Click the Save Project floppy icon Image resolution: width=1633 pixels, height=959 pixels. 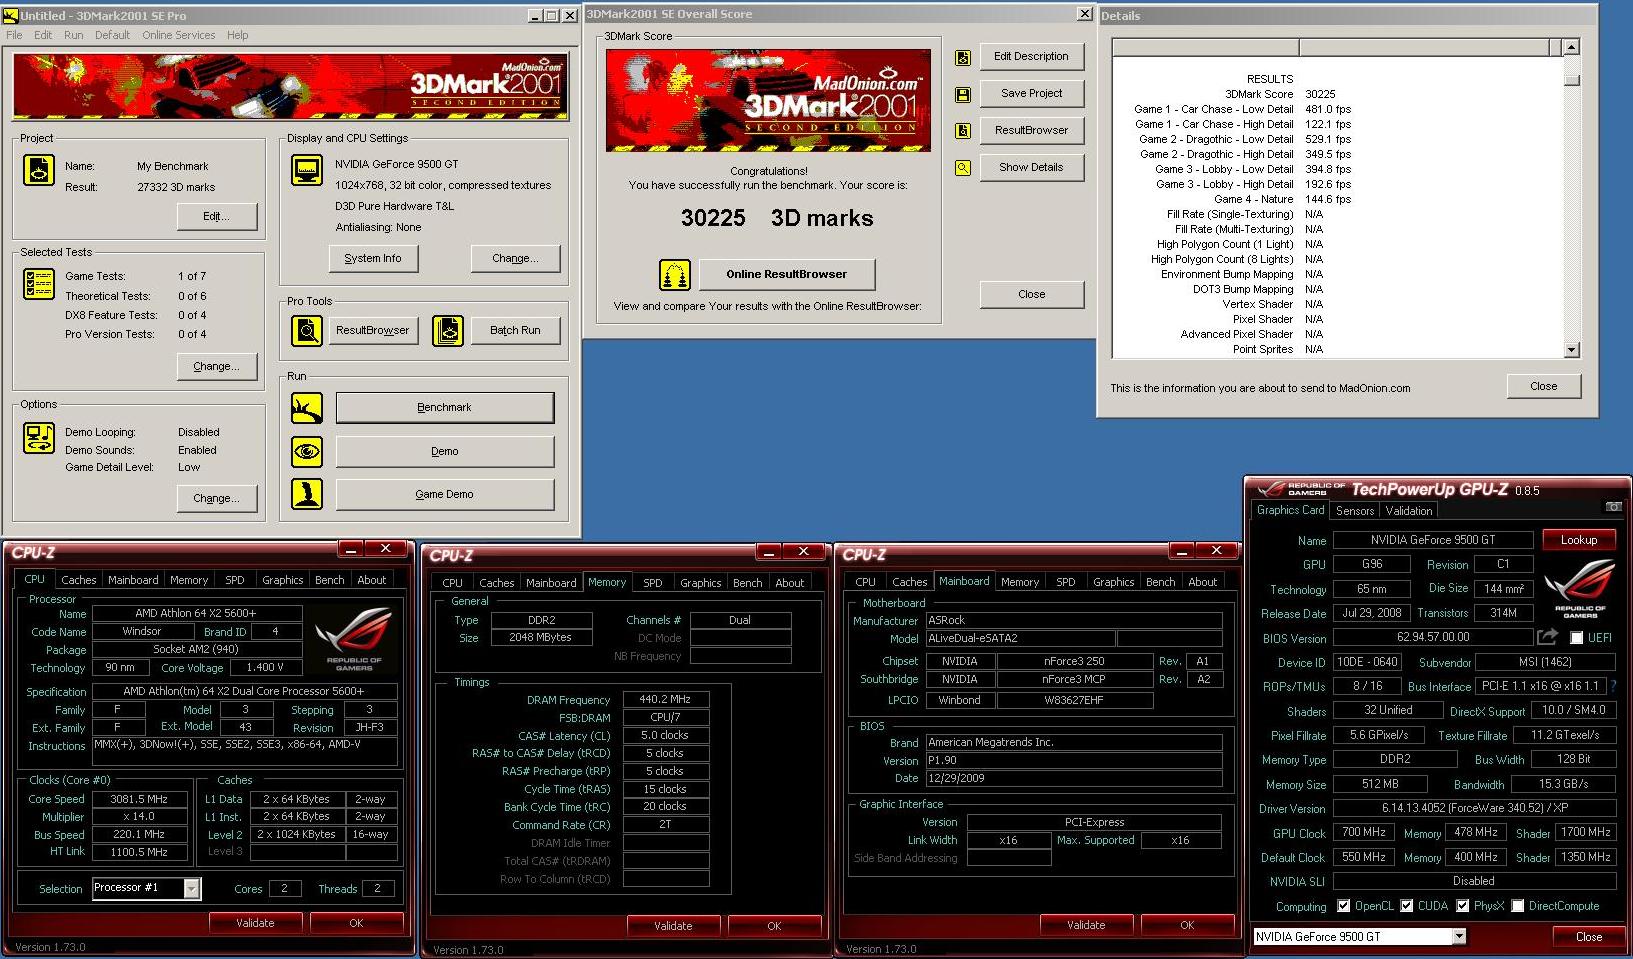[x=963, y=94]
